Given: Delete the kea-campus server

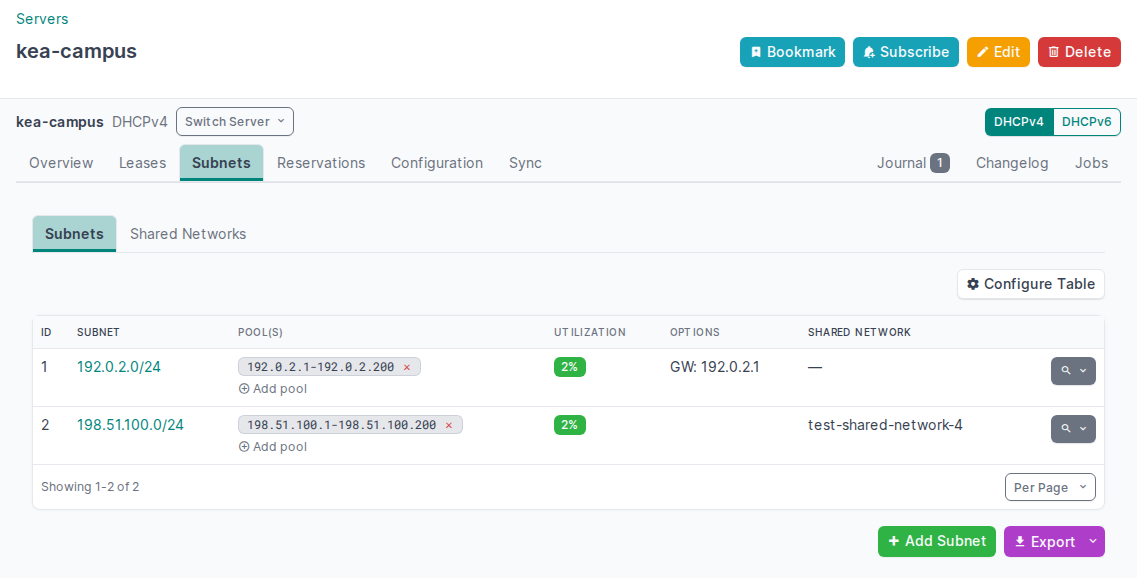Looking at the screenshot, I should click(1079, 52).
